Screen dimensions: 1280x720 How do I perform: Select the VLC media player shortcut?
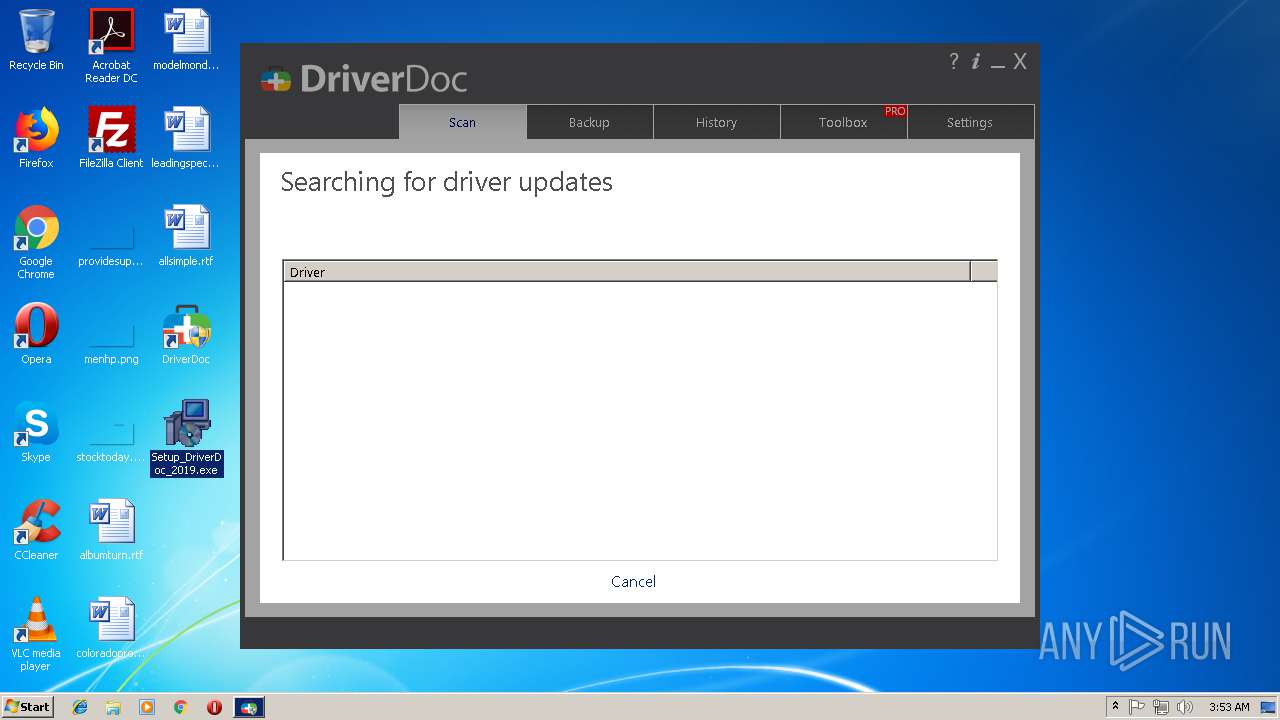point(36,634)
